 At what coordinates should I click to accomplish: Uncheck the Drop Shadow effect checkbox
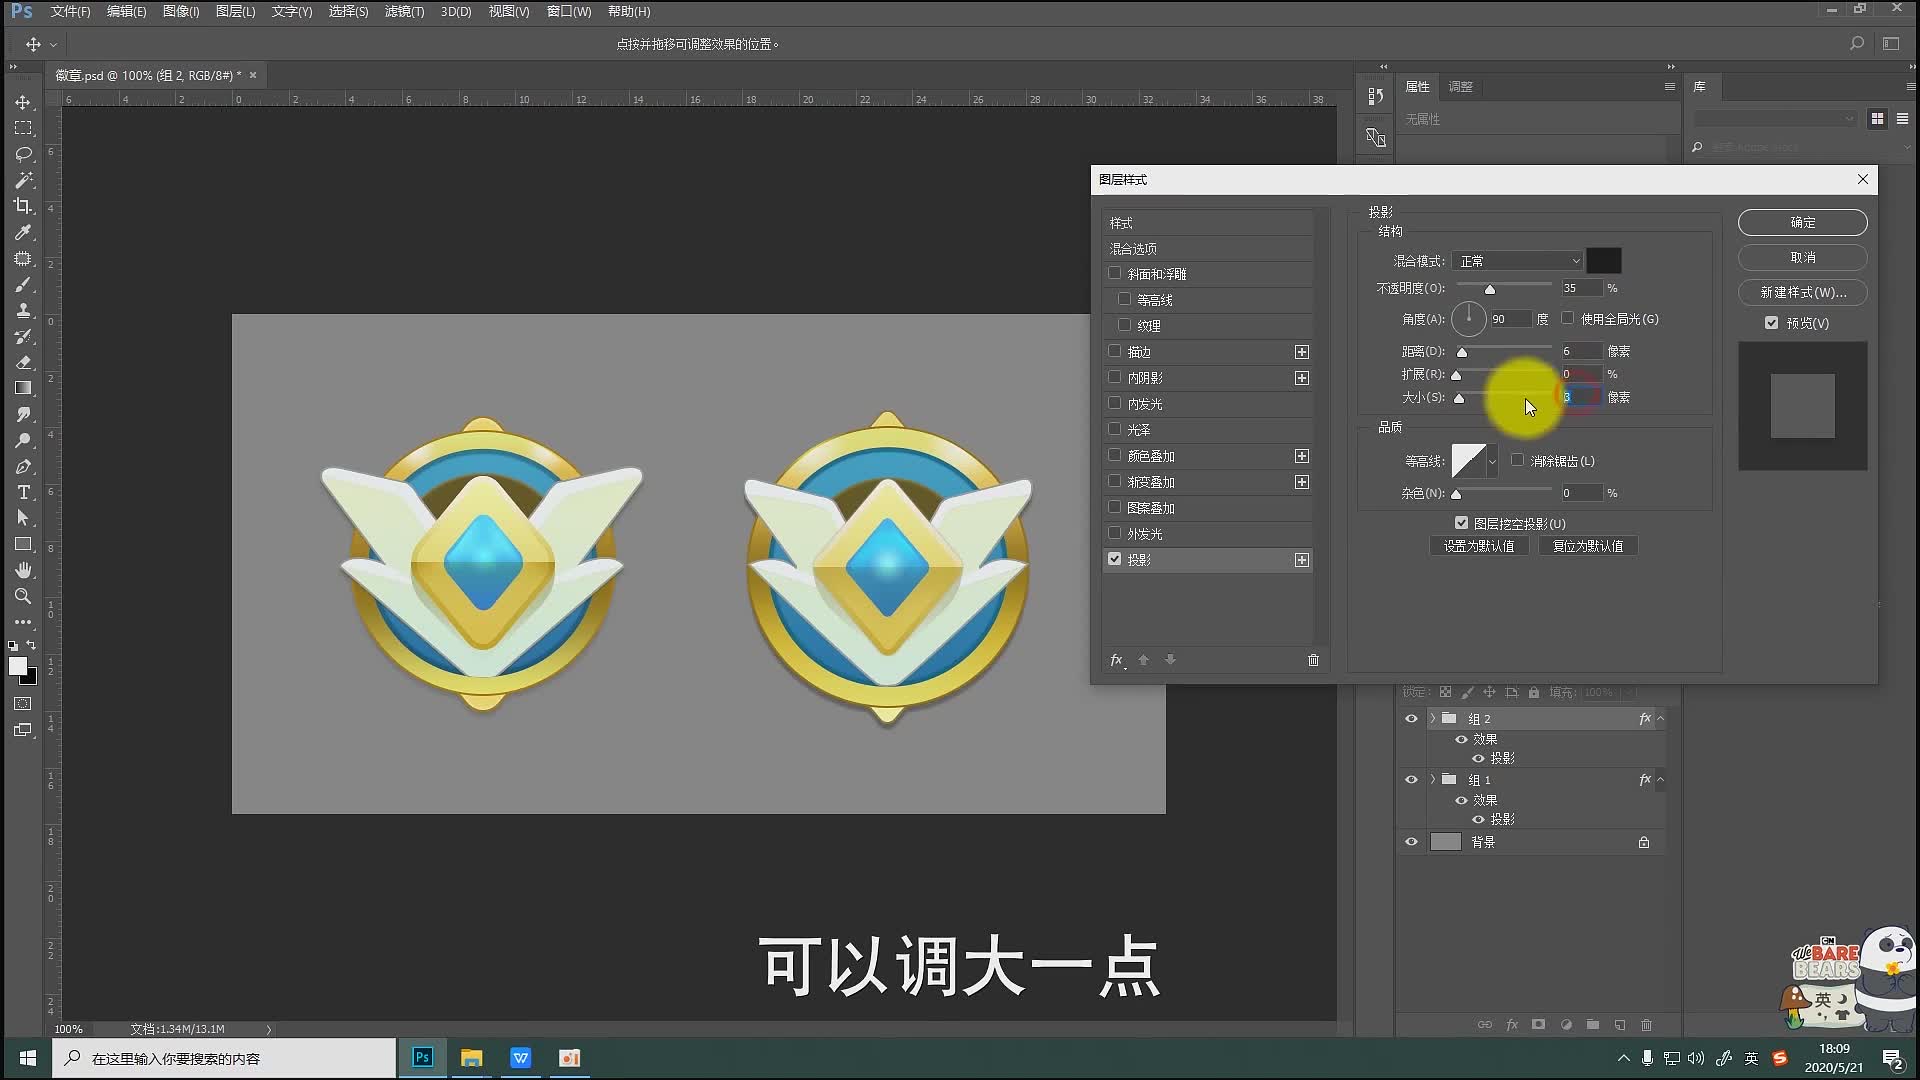pyautogui.click(x=1115, y=559)
